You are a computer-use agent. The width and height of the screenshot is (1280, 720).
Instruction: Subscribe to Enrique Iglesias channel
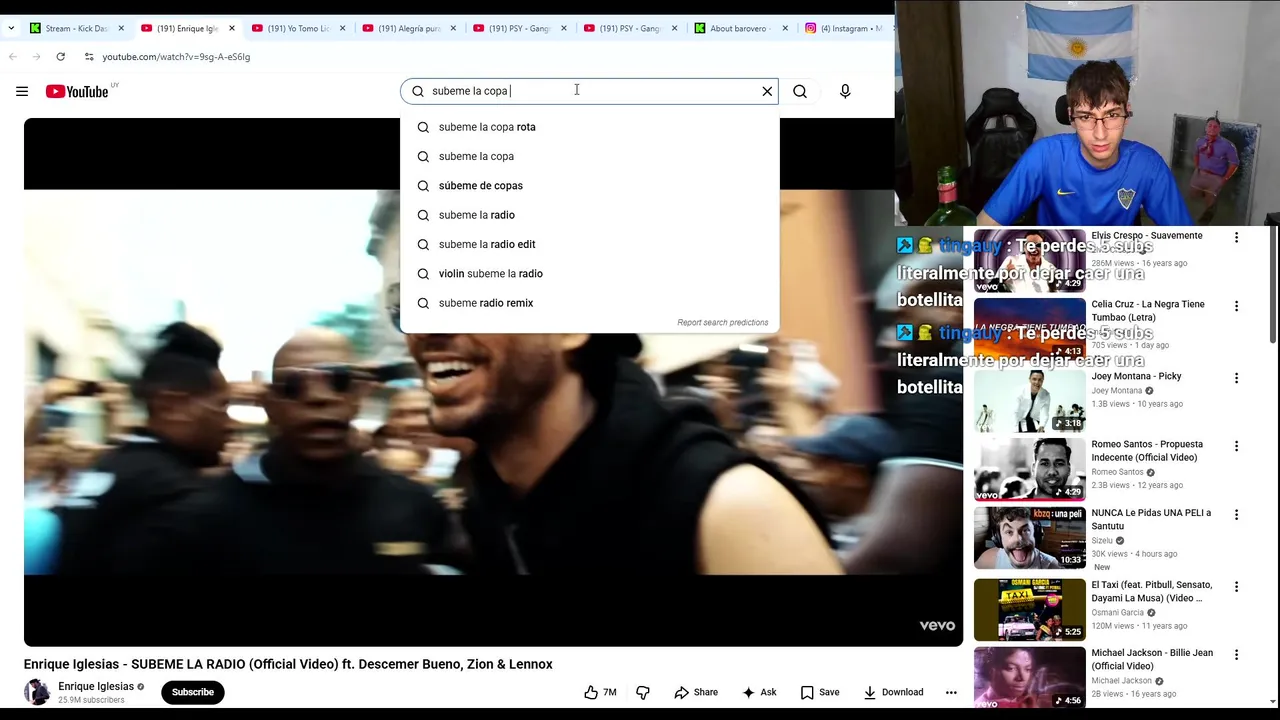click(x=192, y=692)
